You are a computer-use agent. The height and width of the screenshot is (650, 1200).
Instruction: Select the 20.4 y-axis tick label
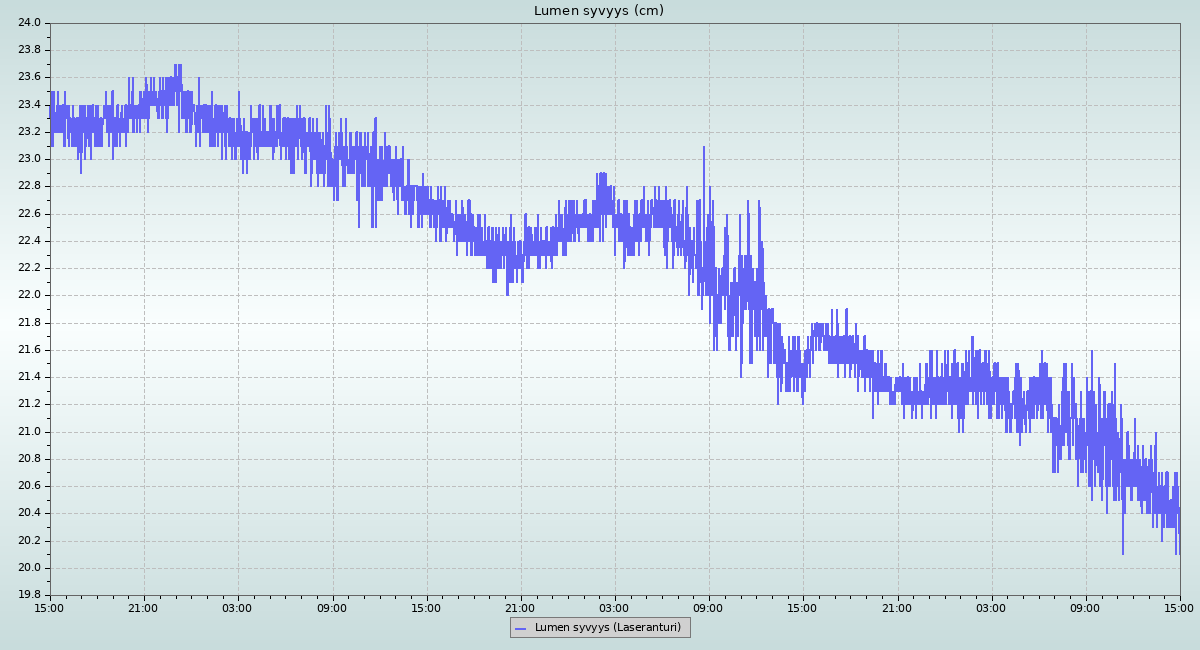click(29, 513)
